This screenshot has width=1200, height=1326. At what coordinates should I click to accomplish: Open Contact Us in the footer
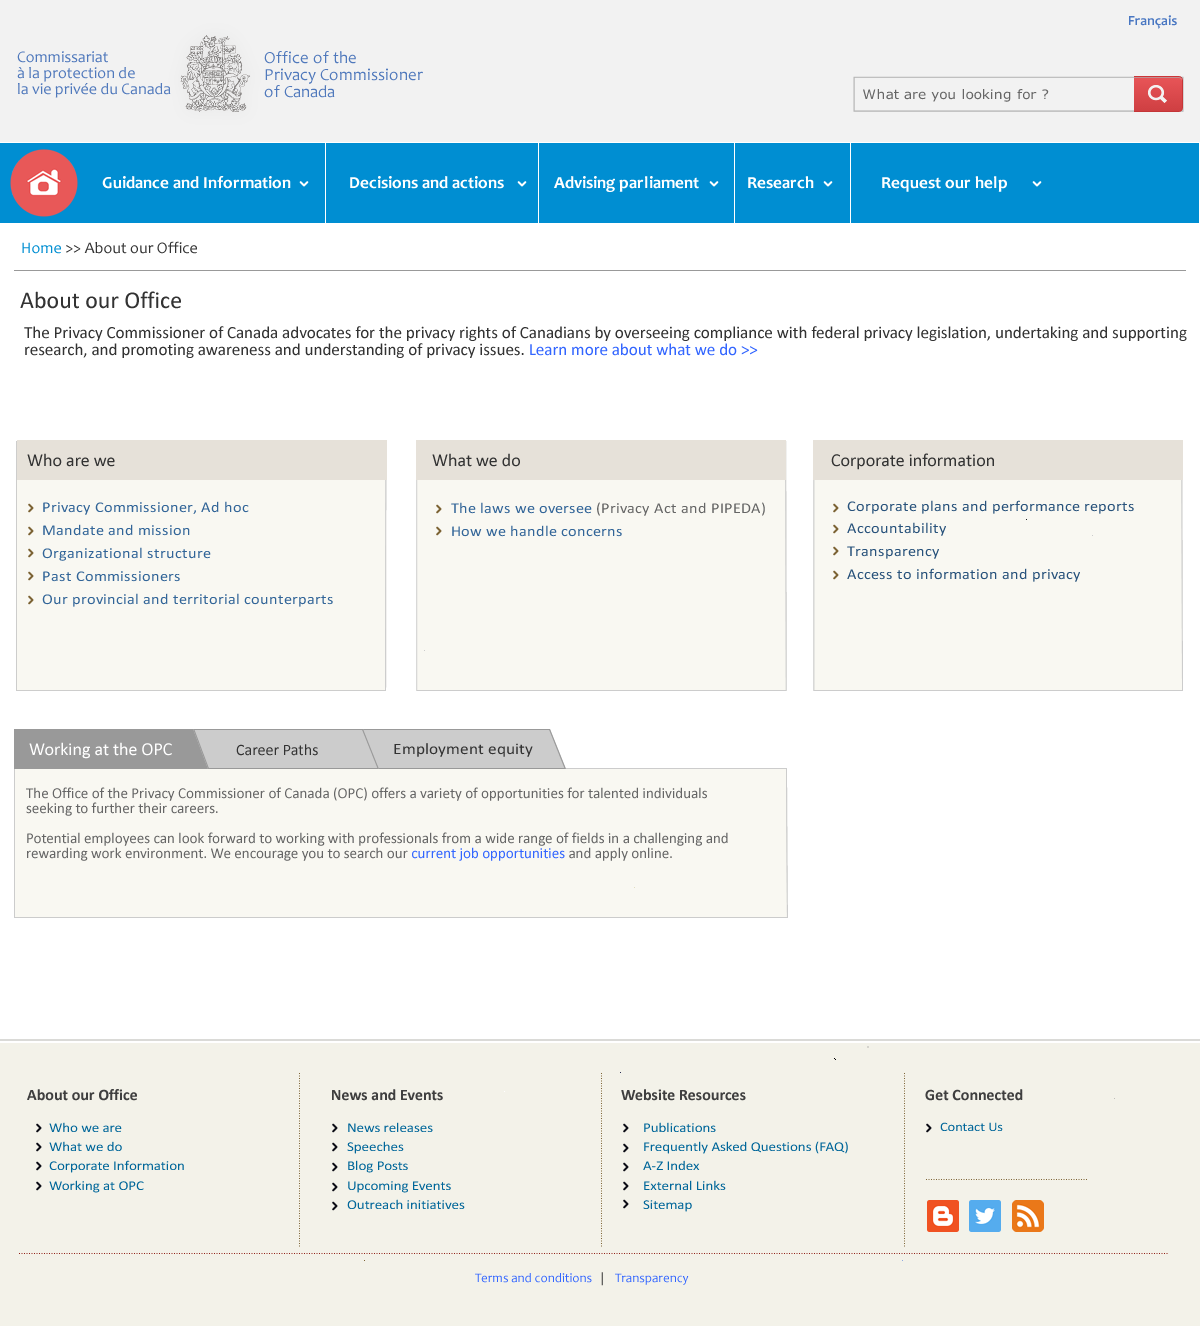point(970,1127)
